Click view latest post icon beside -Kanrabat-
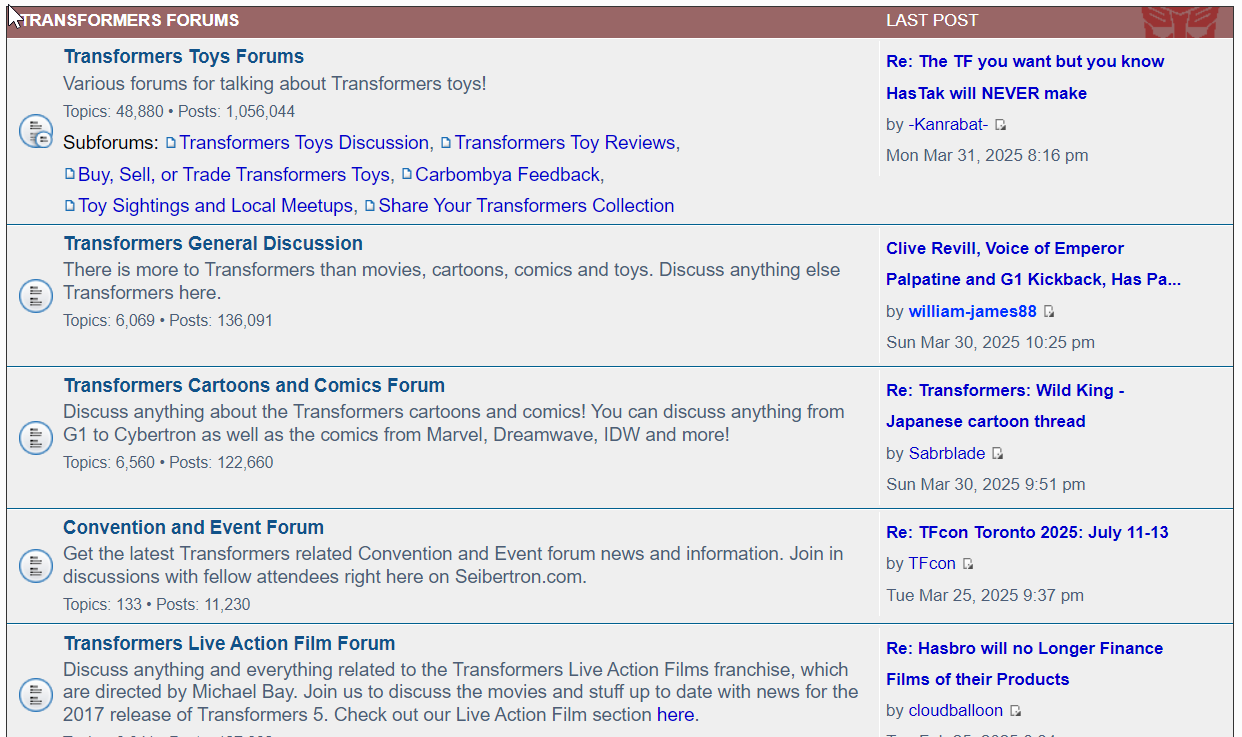Image resolution: width=1242 pixels, height=737 pixels. 1001,125
